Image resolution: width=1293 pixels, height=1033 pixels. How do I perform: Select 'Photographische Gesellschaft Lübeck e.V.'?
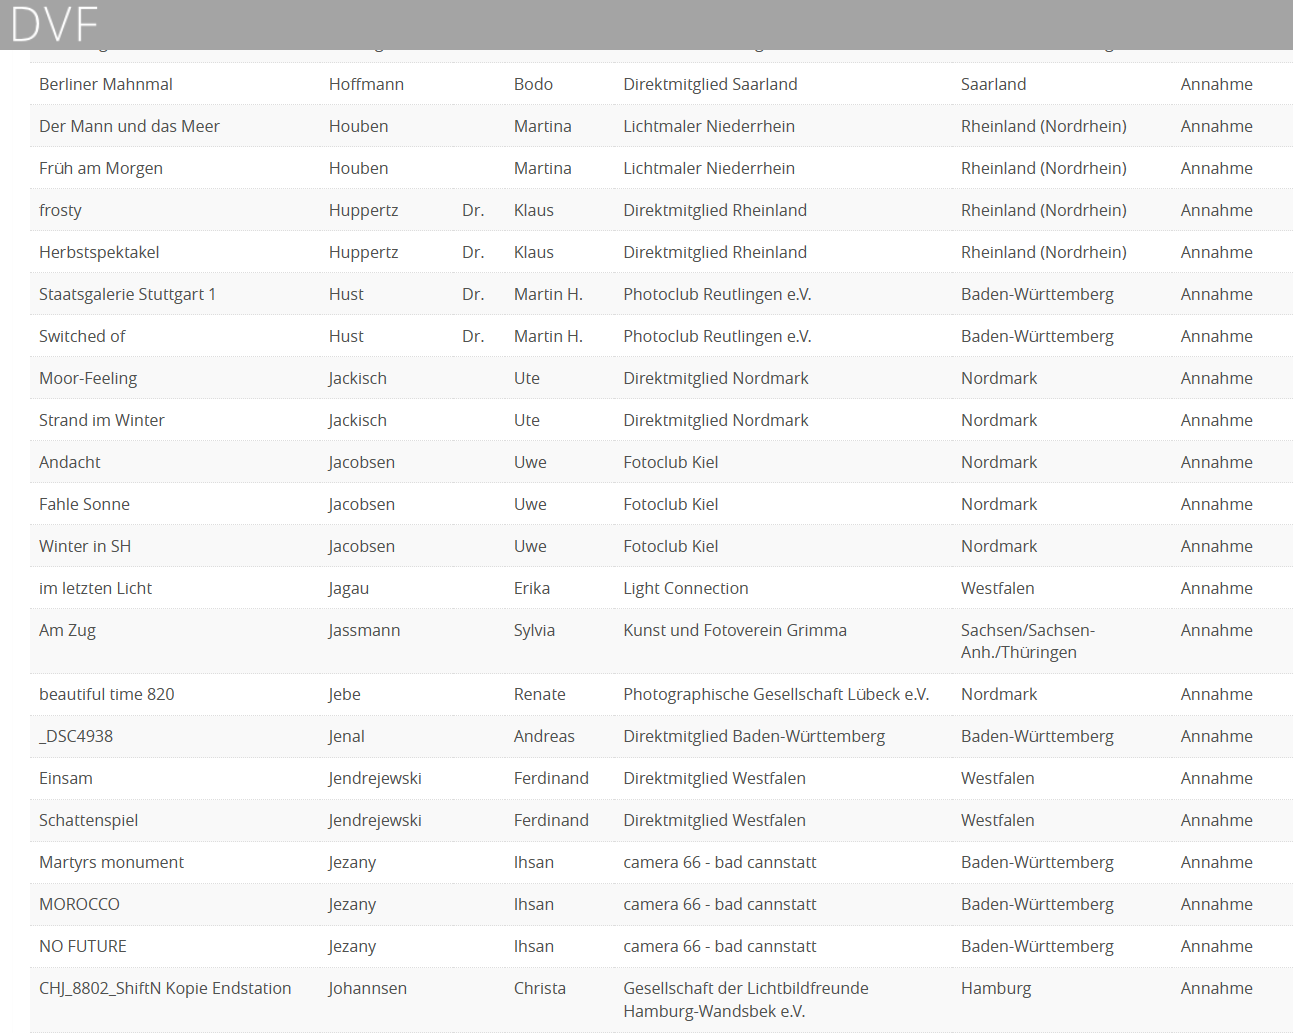(776, 694)
